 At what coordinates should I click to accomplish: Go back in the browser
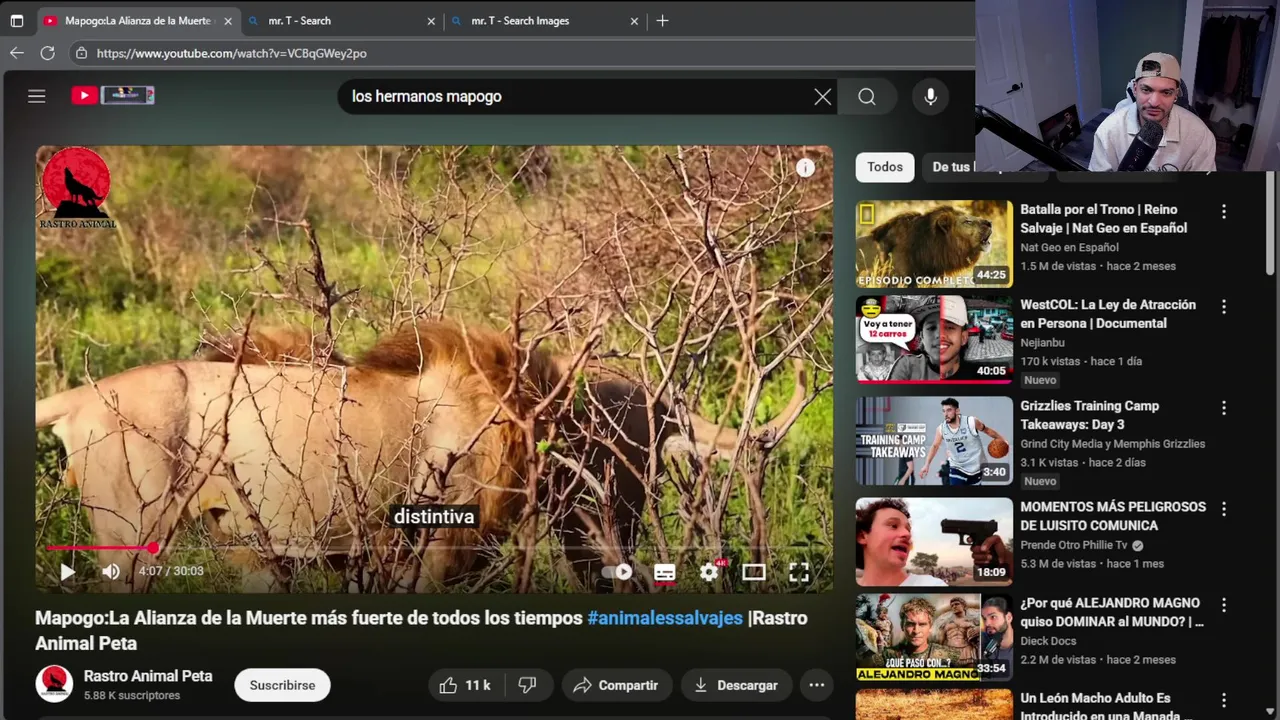[17, 53]
